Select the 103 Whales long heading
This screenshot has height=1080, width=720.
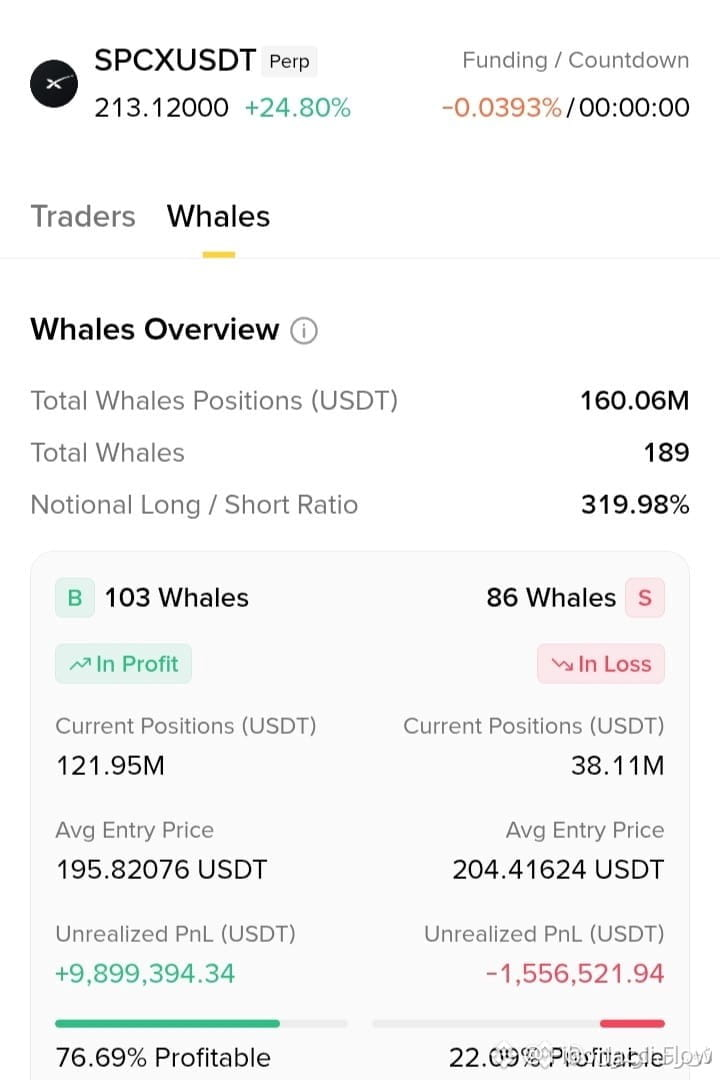pyautogui.click(x=176, y=597)
